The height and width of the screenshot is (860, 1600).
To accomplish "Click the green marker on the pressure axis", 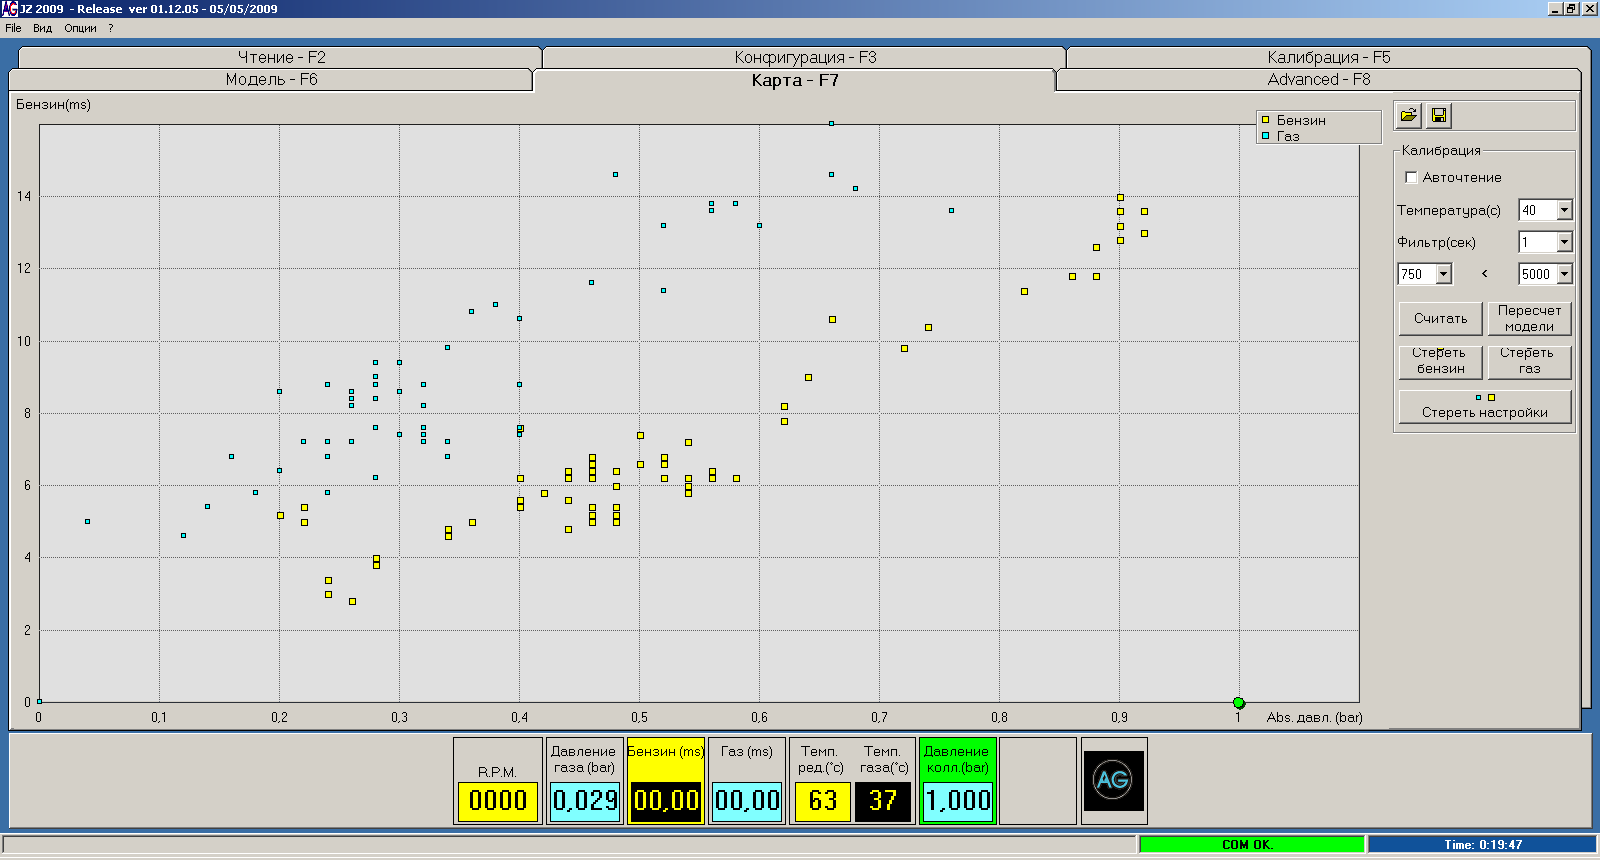I will 1238,703.
